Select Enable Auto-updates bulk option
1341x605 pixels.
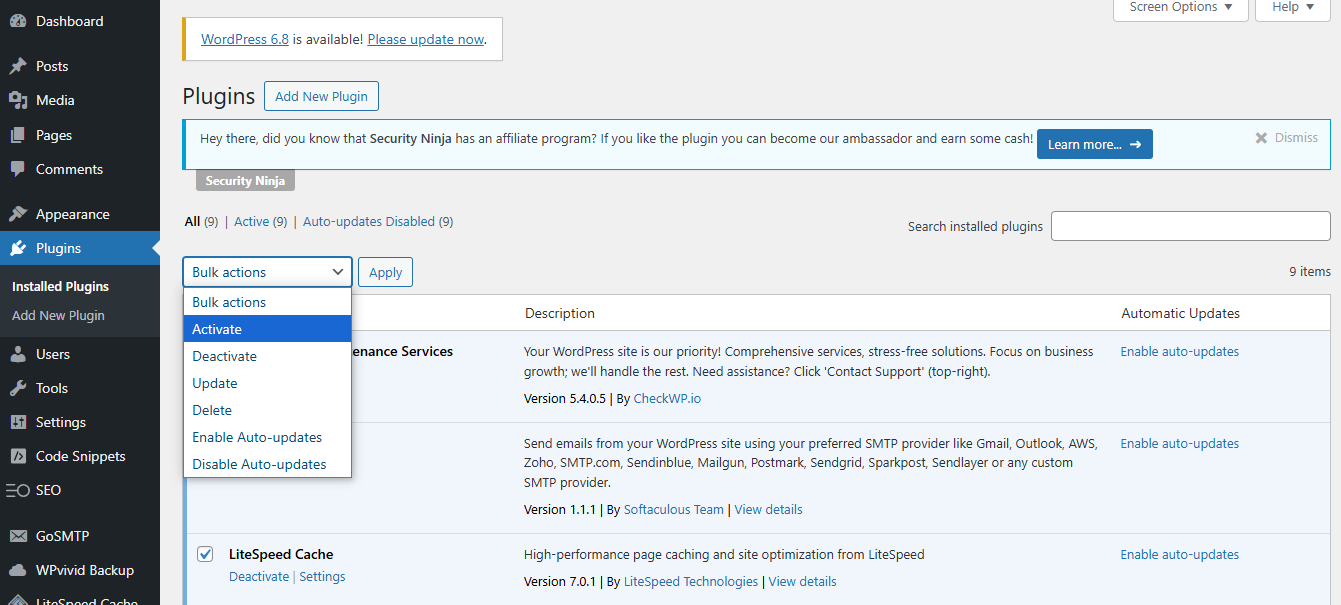(257, 437)
